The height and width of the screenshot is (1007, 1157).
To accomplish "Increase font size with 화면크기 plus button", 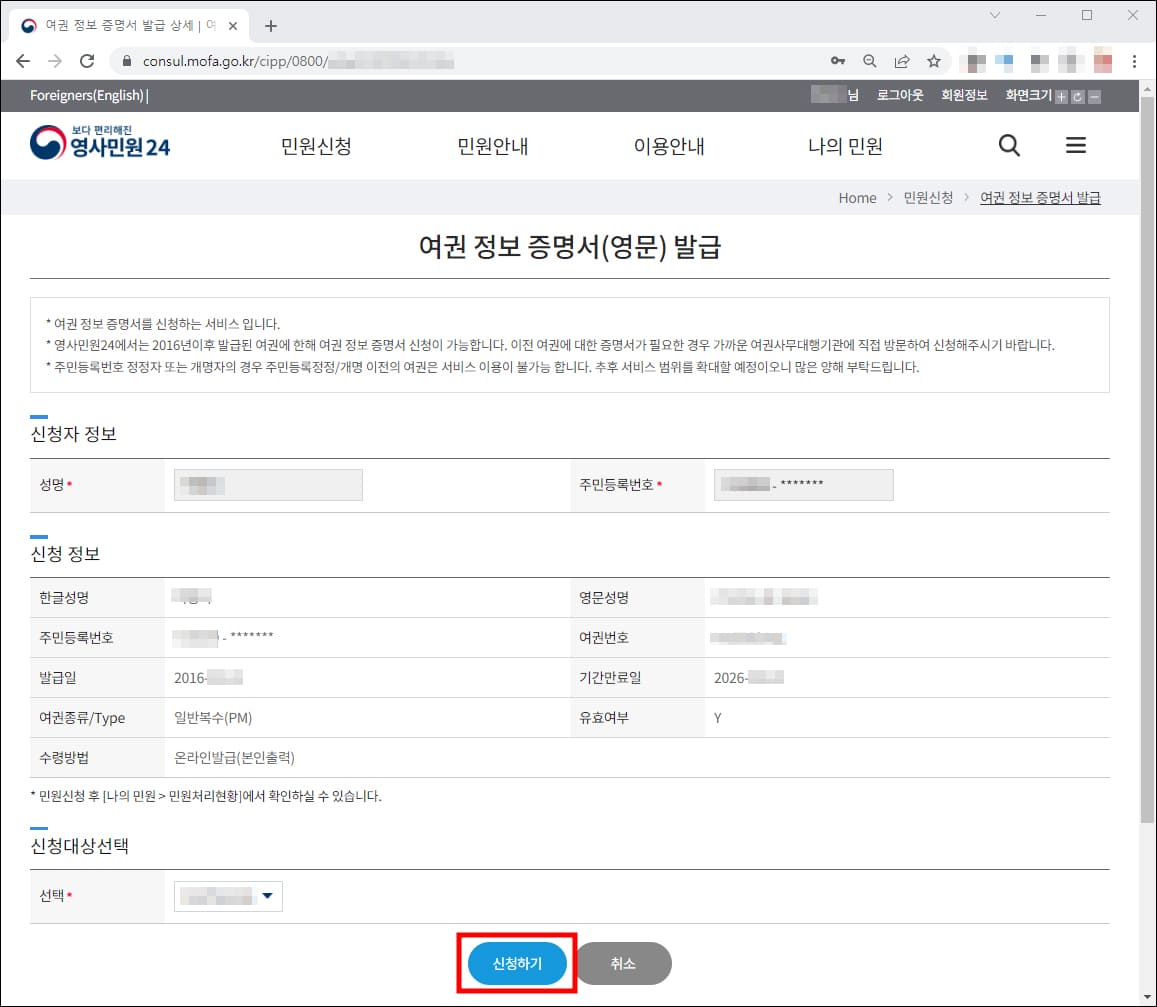I will [1060, 96].
